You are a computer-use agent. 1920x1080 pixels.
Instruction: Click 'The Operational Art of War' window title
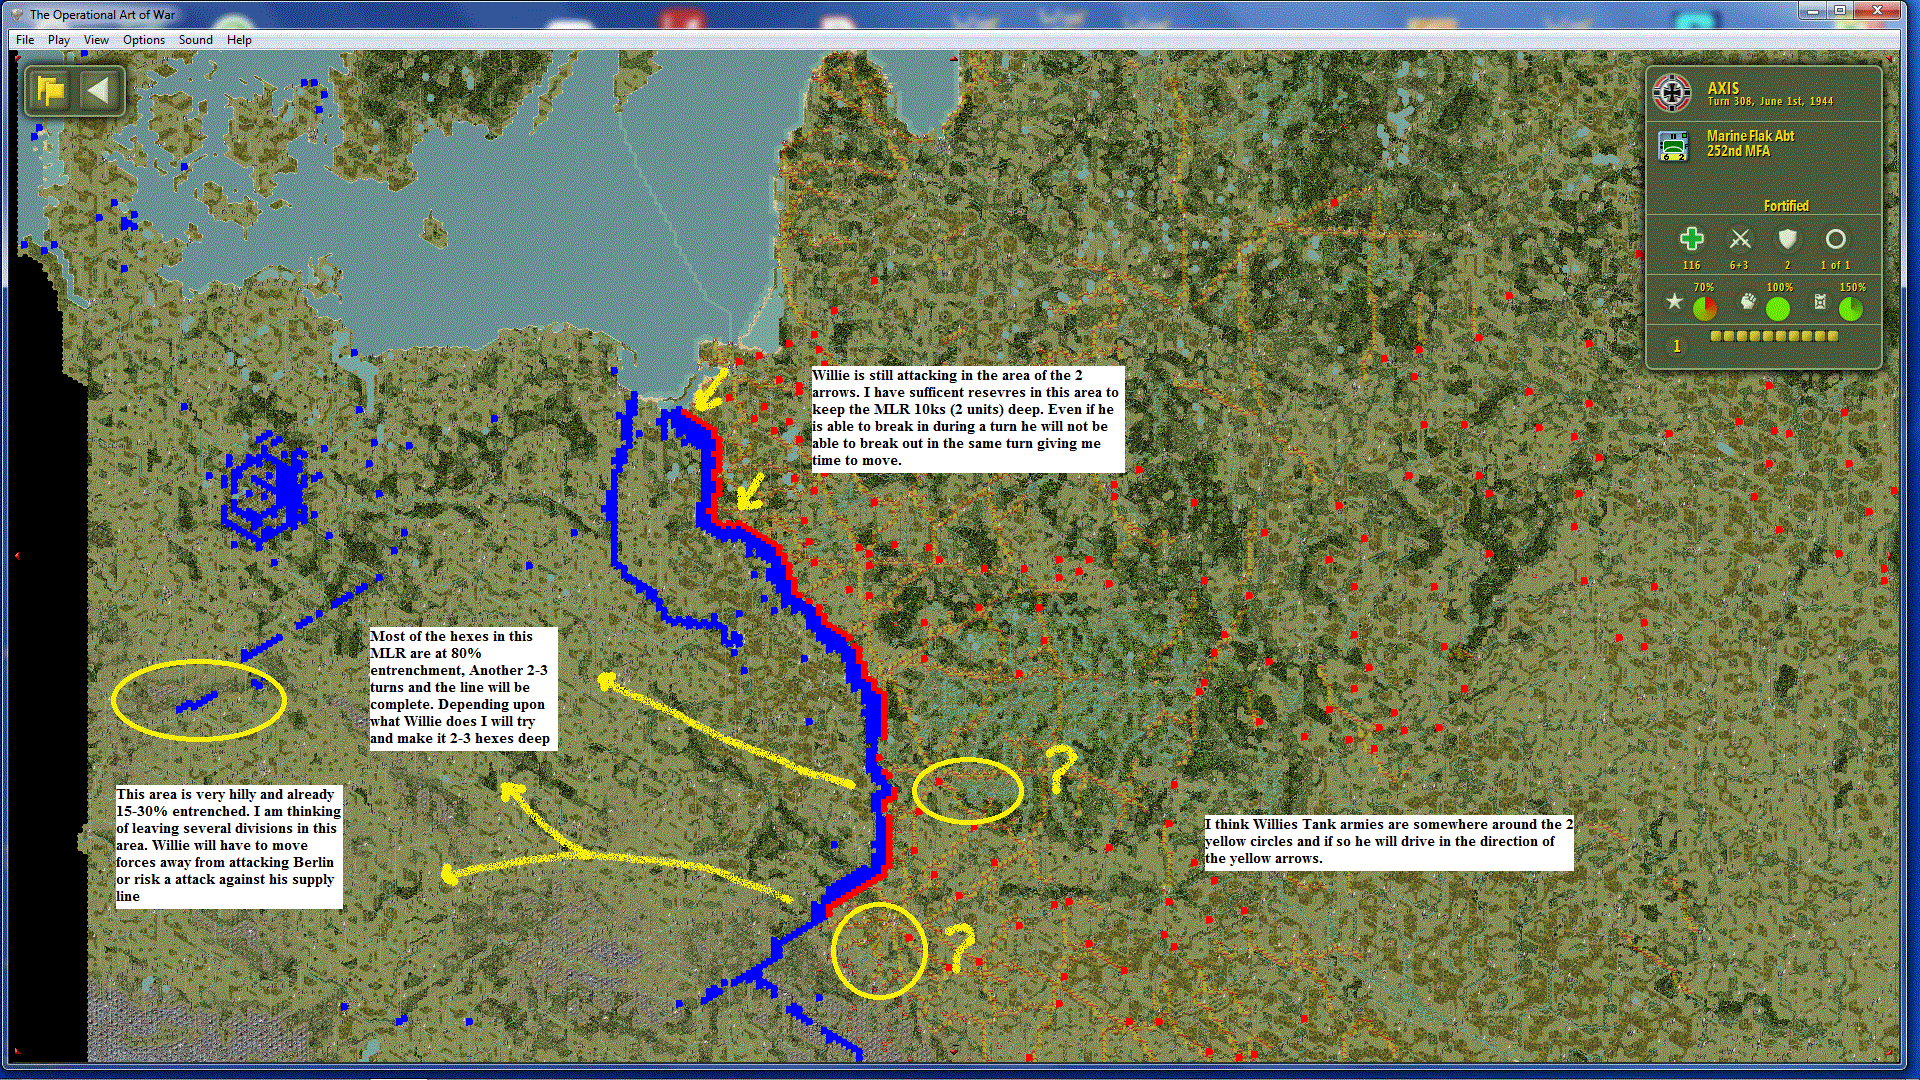click(102, 15)
